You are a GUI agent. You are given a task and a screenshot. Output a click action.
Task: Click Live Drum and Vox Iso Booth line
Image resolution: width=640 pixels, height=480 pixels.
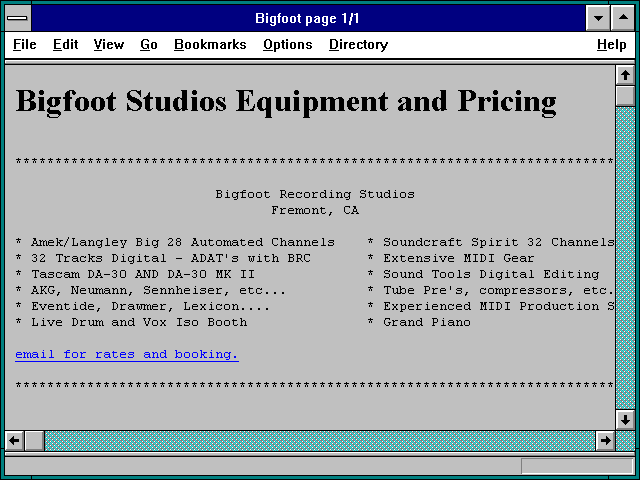point(131,322)
